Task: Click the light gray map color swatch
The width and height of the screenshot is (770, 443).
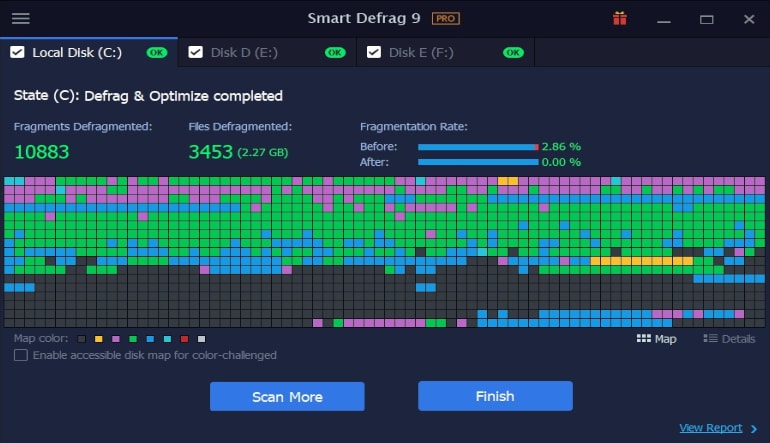Action: [201, 339]
